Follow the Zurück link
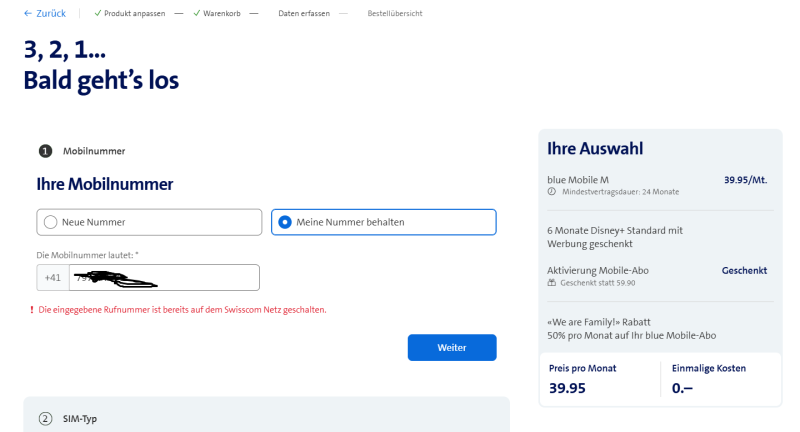Image resolution: width=800 pixels, height=432 pixels. point(51,13)
